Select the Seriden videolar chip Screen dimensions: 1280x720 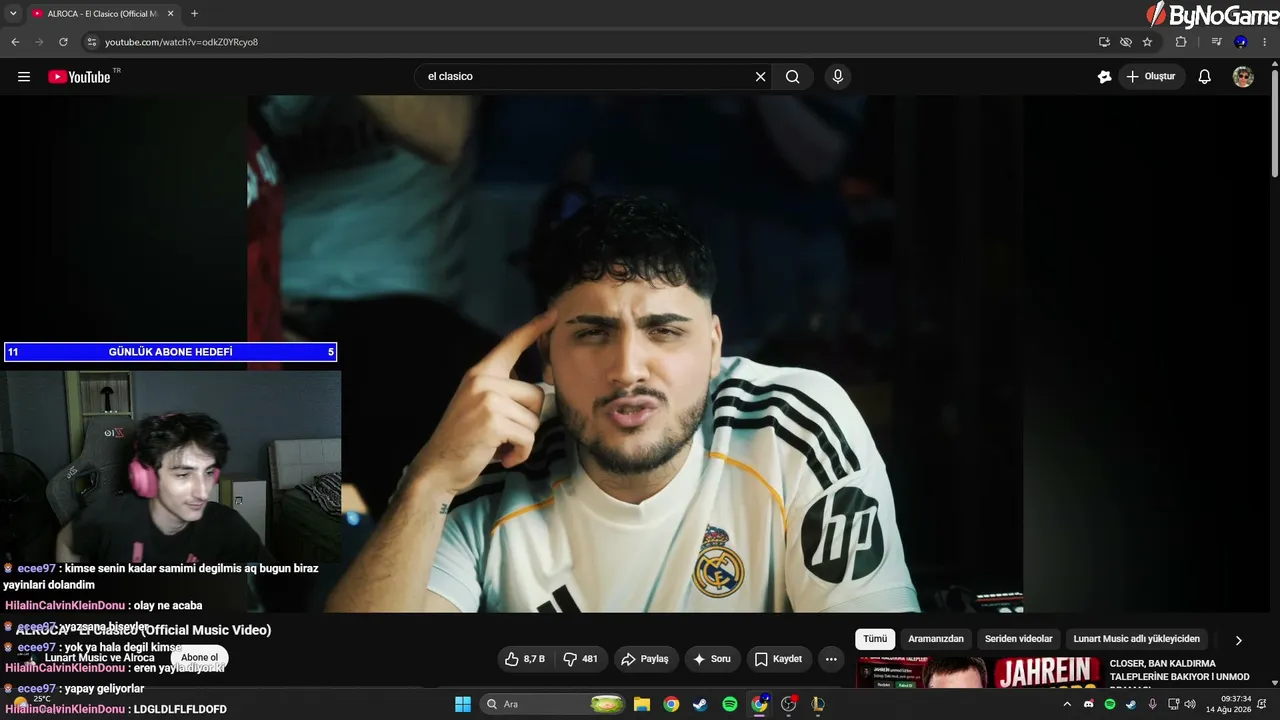tap(1019, 639)
